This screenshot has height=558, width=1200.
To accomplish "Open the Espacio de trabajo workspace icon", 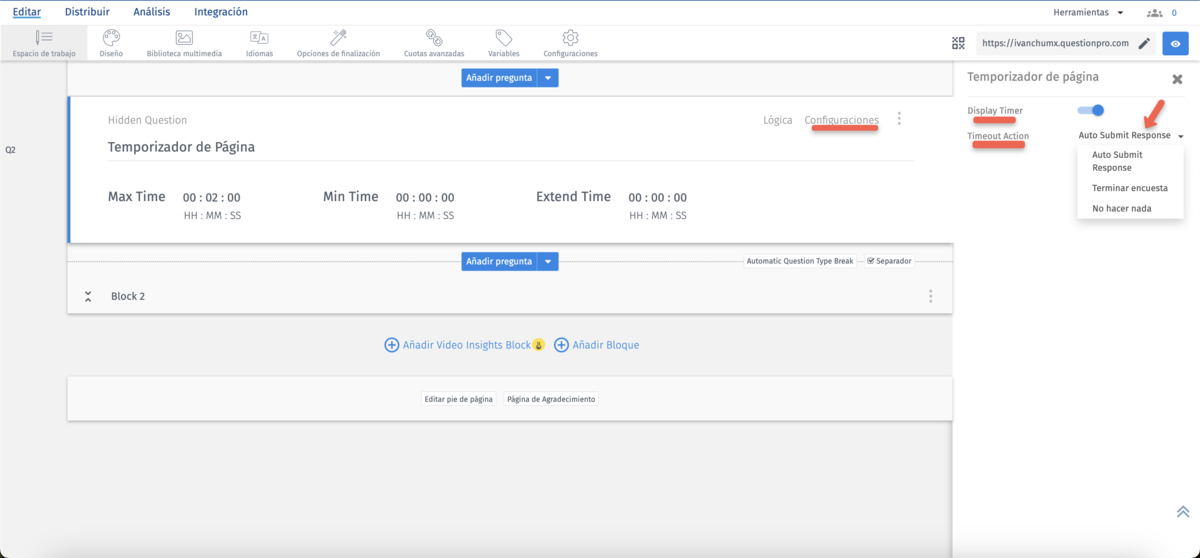I will 44,37.
